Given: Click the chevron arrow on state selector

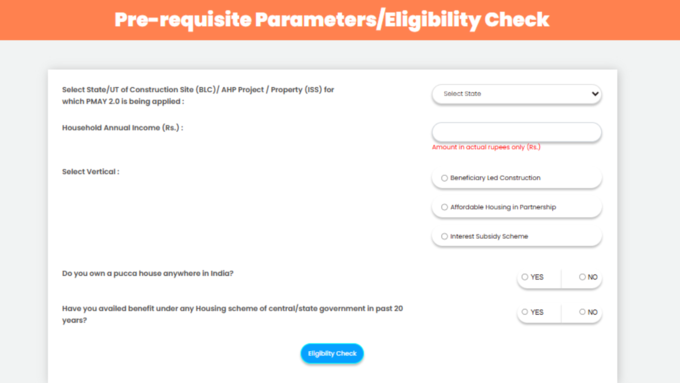Looking at the screenshot, I should point(595,94).
